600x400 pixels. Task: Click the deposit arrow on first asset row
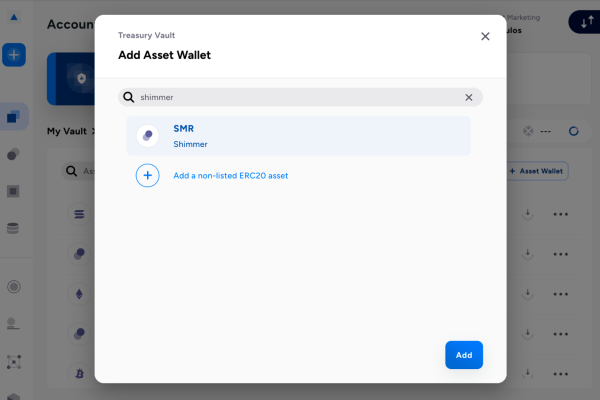[527, 214]
